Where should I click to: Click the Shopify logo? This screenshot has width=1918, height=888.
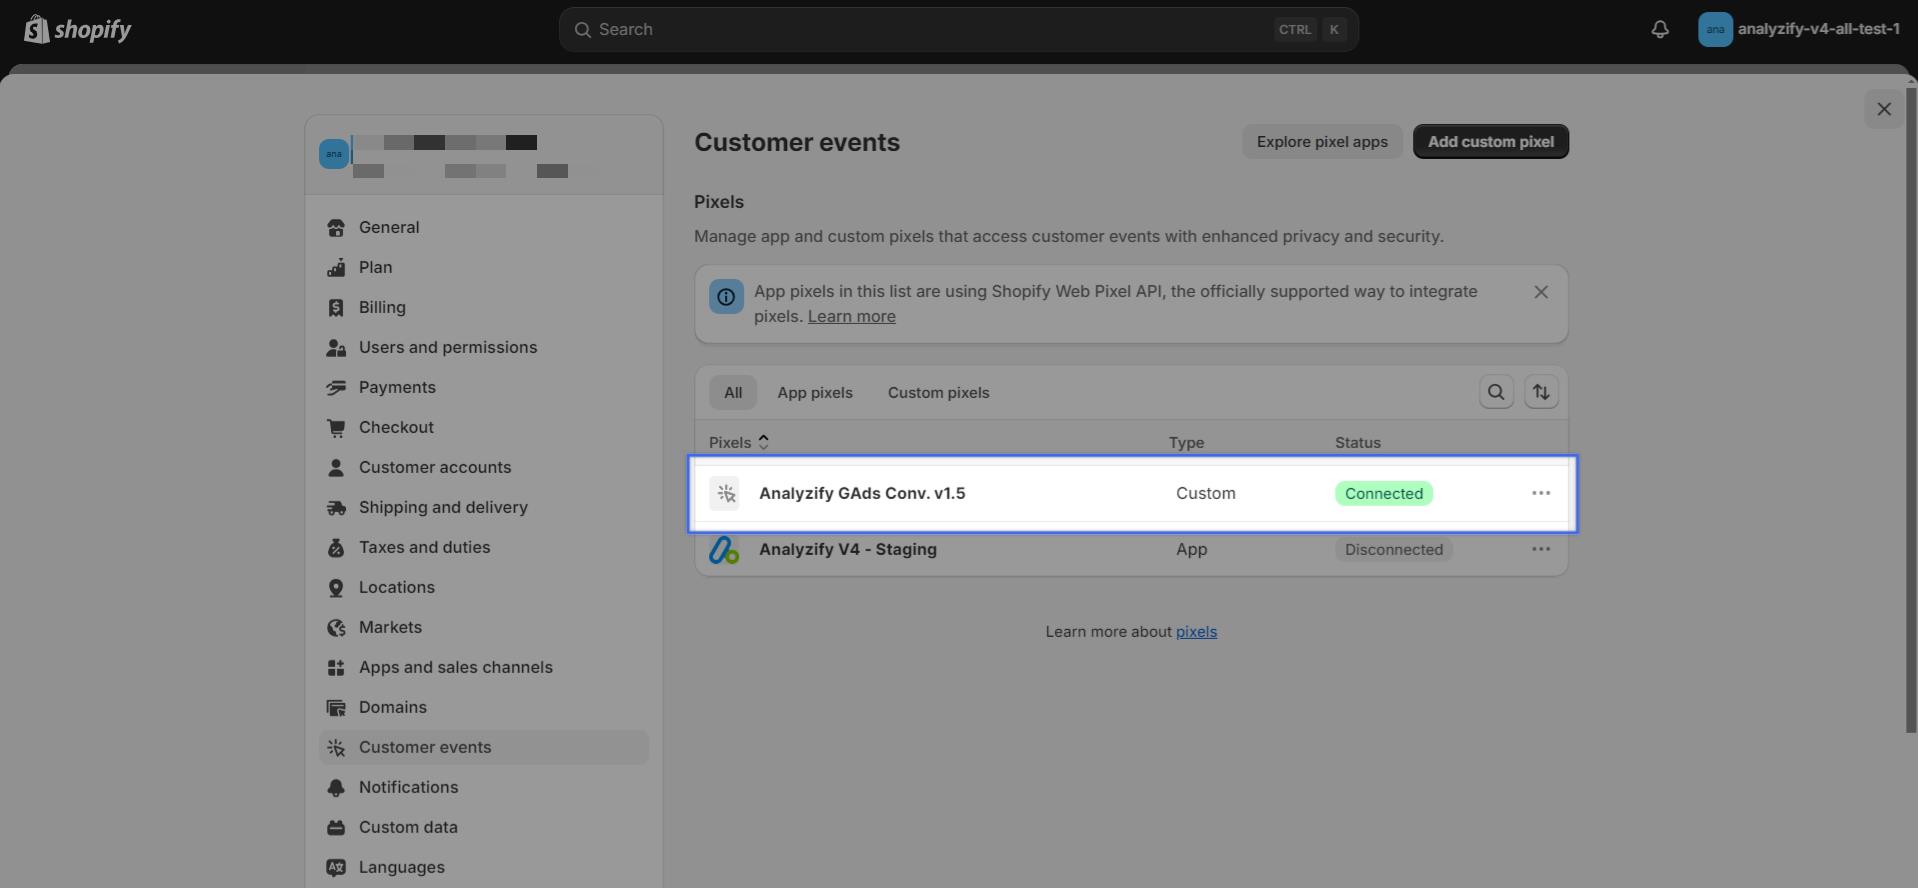click(x=78, y=30)
